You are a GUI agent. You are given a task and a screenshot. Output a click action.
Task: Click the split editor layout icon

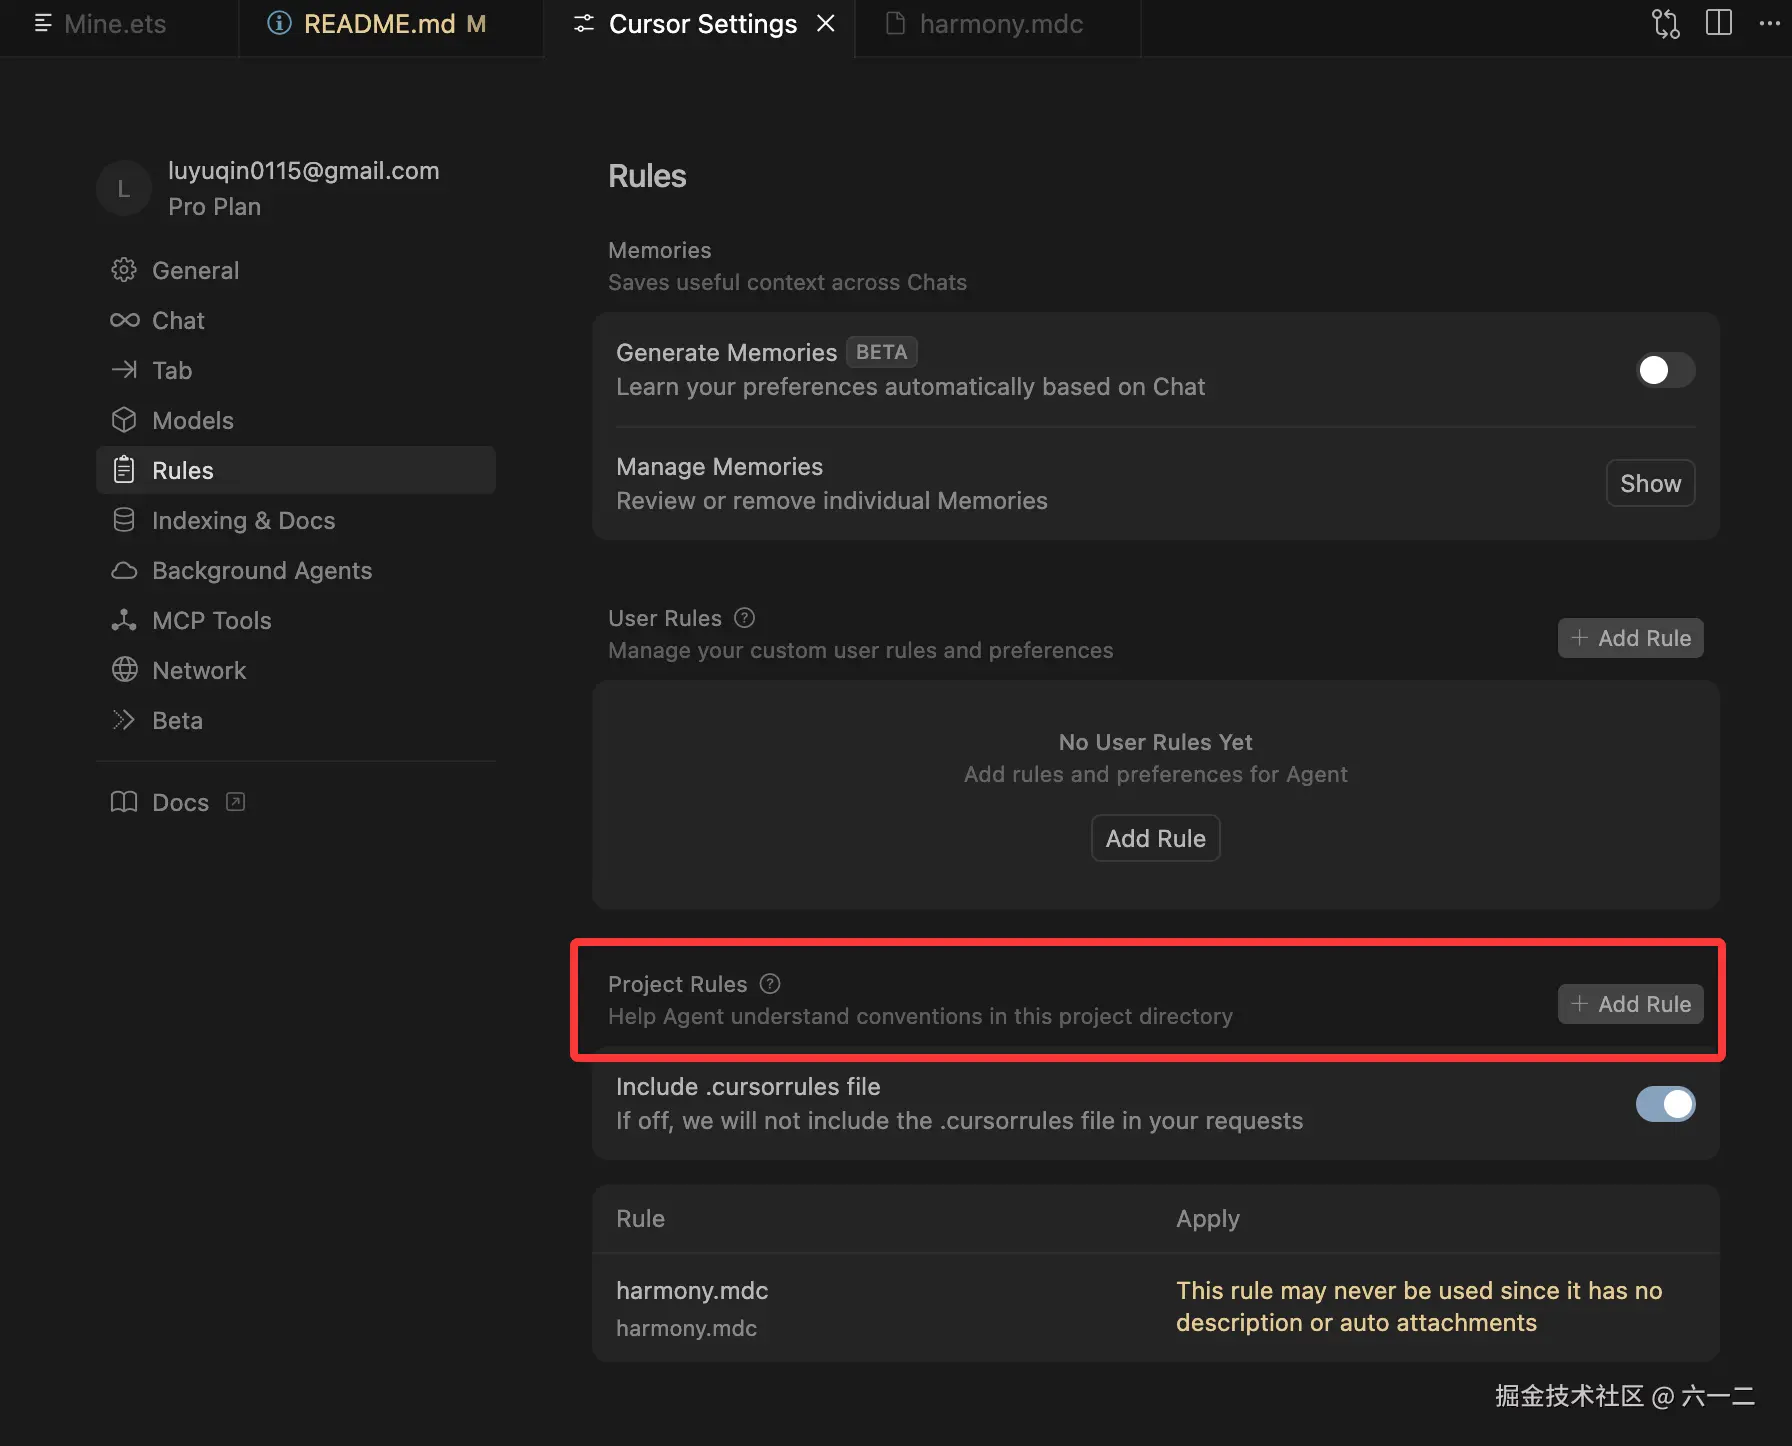(x=1718, y=23)
